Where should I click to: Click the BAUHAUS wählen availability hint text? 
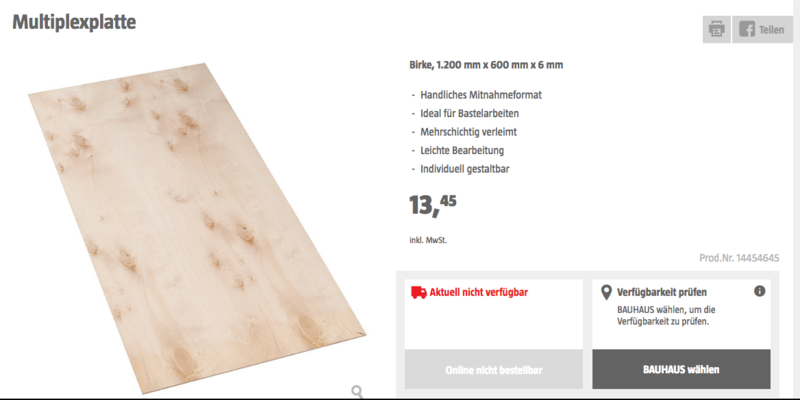click(664, 316)
